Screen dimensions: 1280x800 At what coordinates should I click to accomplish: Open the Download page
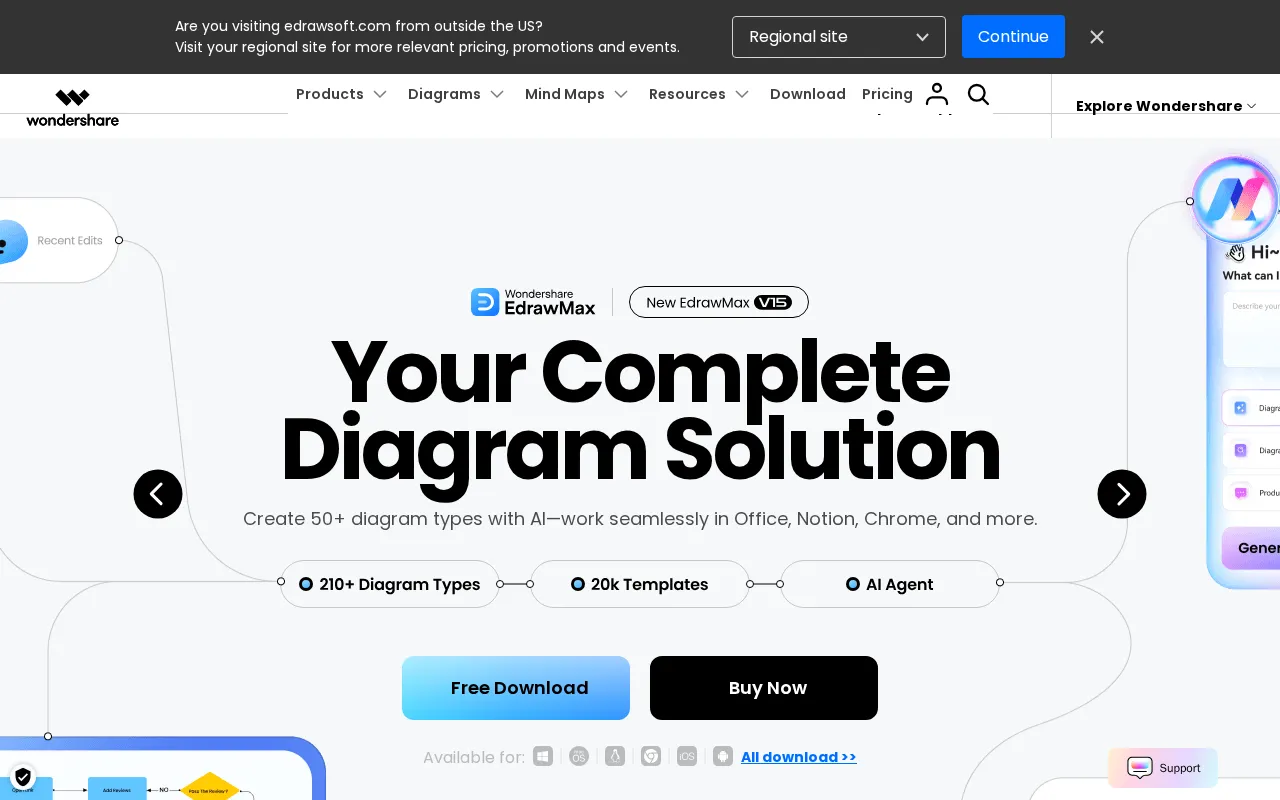(808, 94)
